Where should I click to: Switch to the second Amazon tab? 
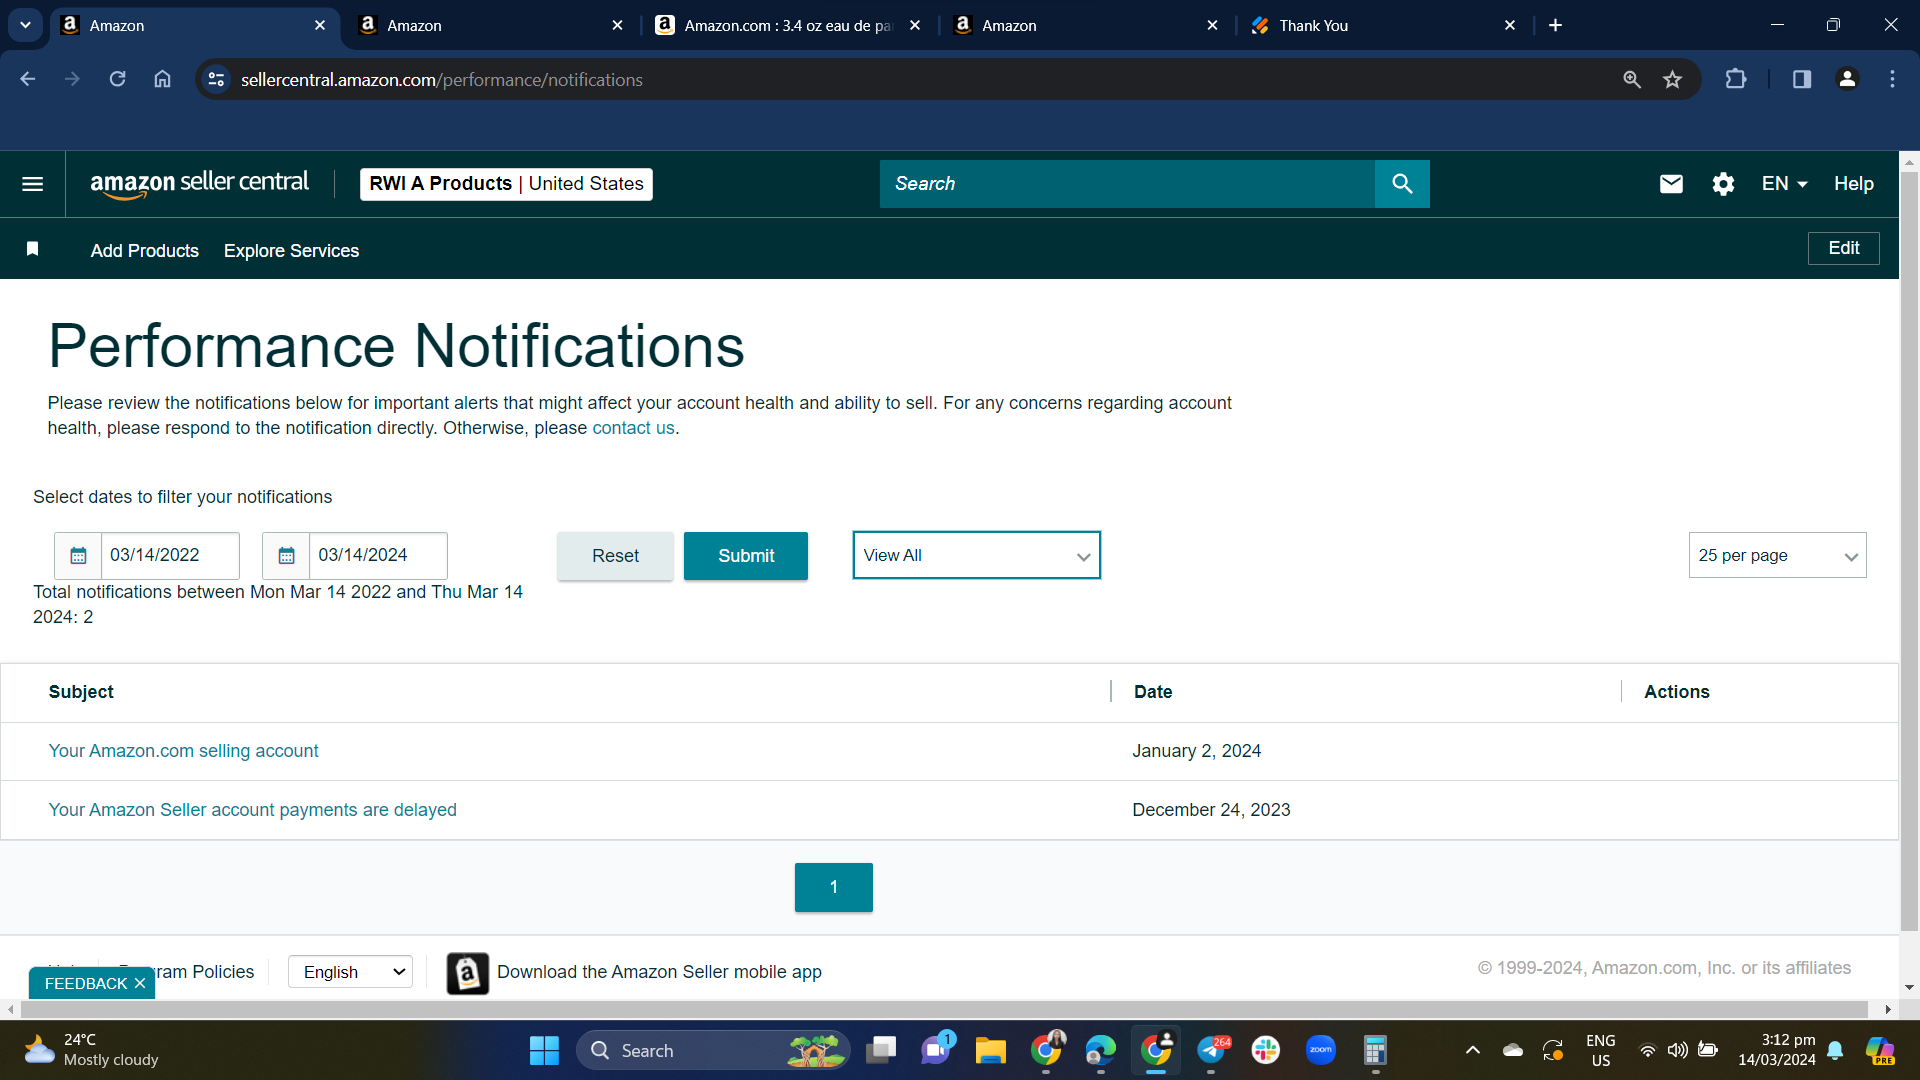490,25
